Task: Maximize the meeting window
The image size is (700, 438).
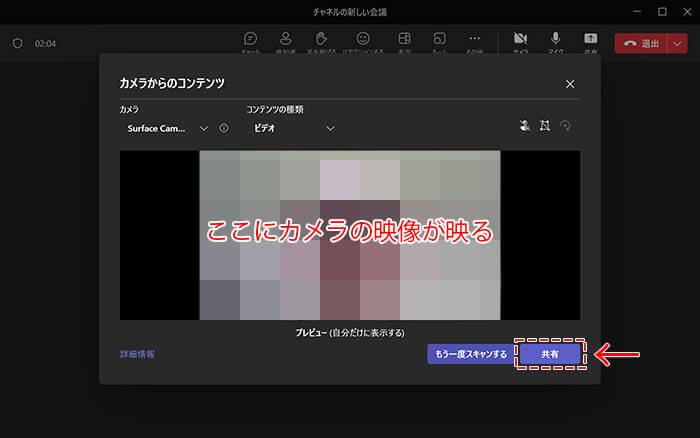Action: [662, 12]
